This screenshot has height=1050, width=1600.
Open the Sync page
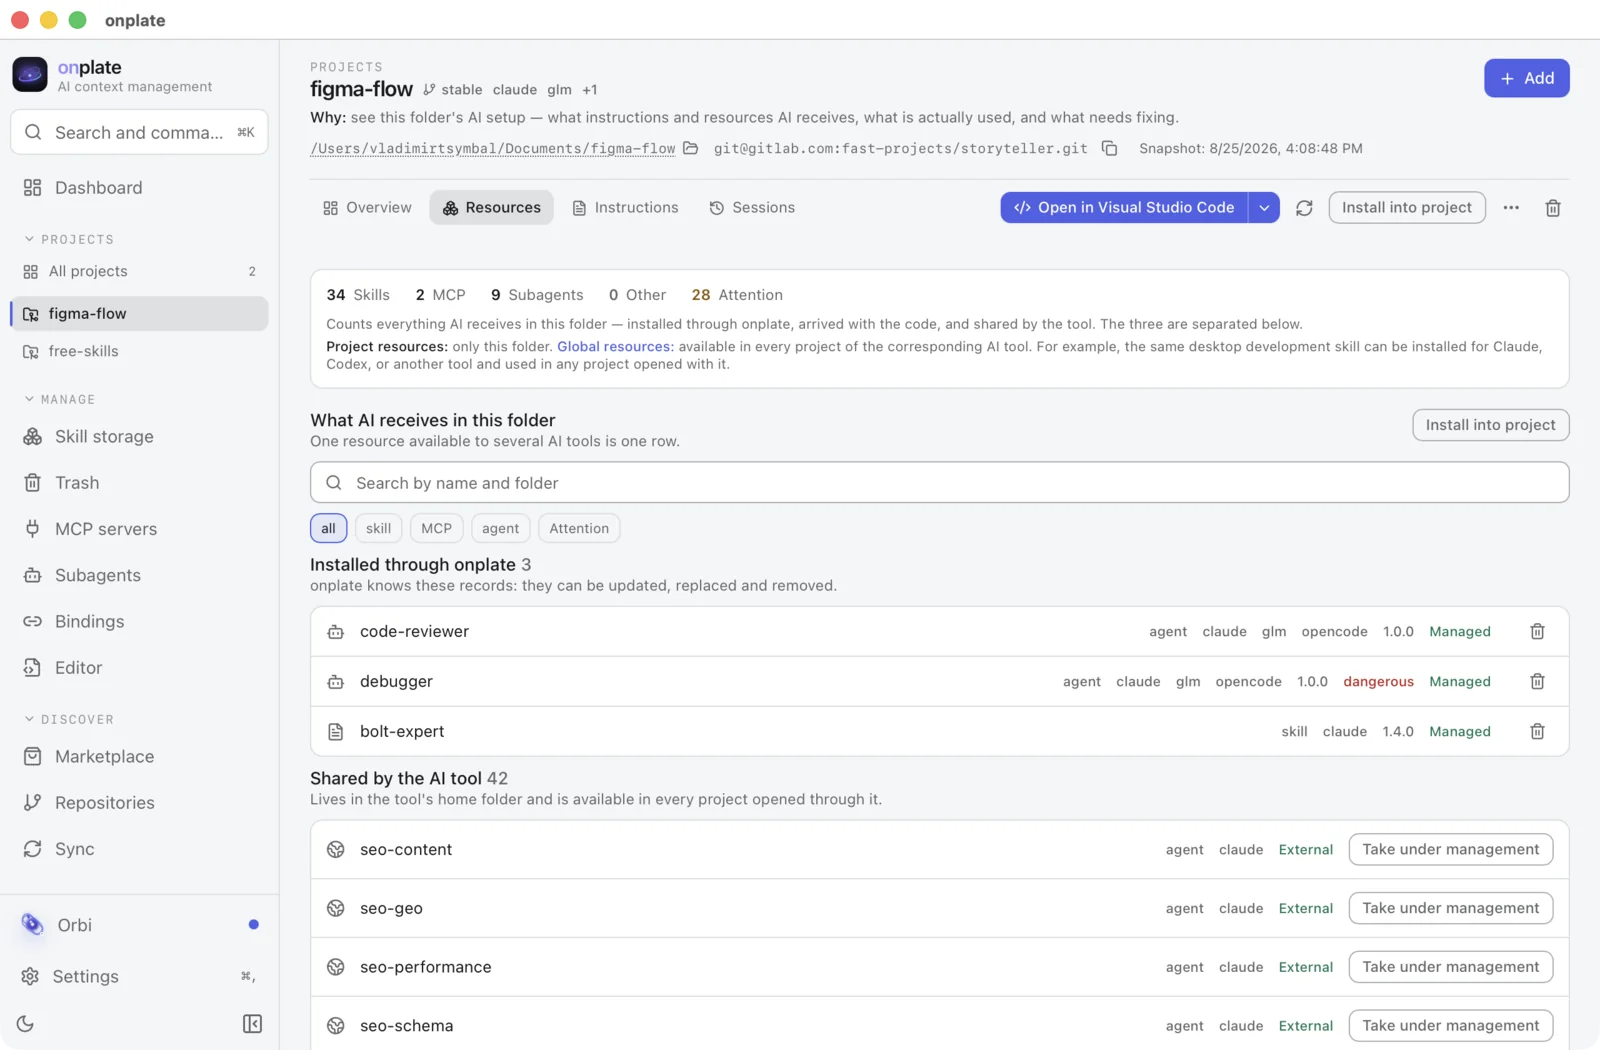[x=139, y=849]
